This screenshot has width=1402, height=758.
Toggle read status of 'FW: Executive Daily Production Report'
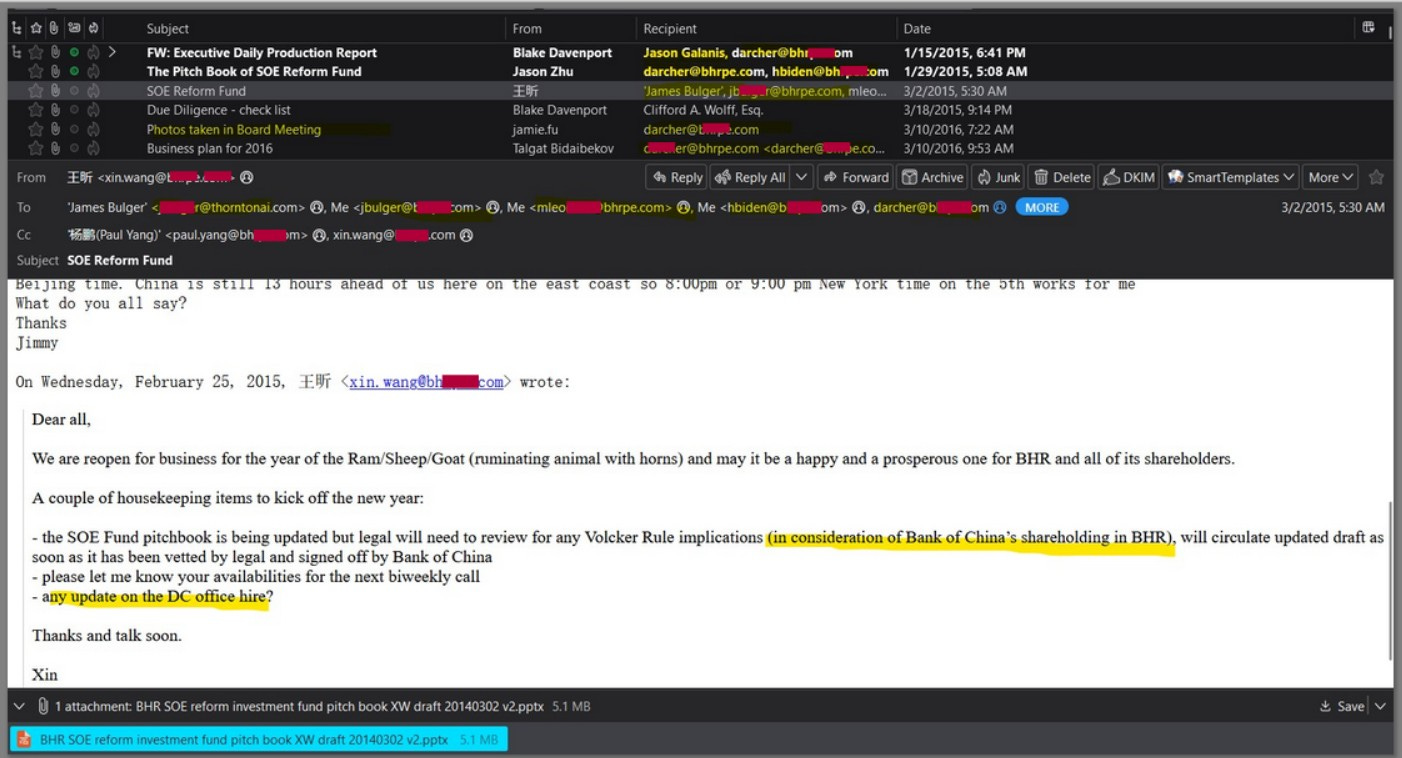coord(74,52)
